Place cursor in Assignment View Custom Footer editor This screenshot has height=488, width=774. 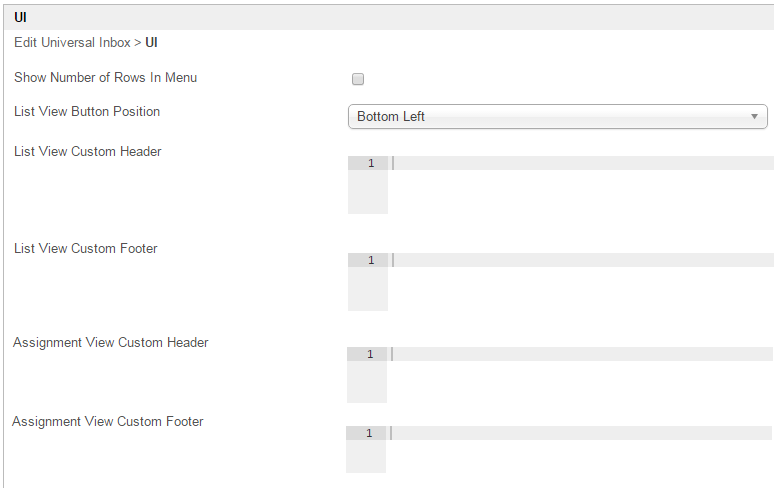(x=580, y=433)
